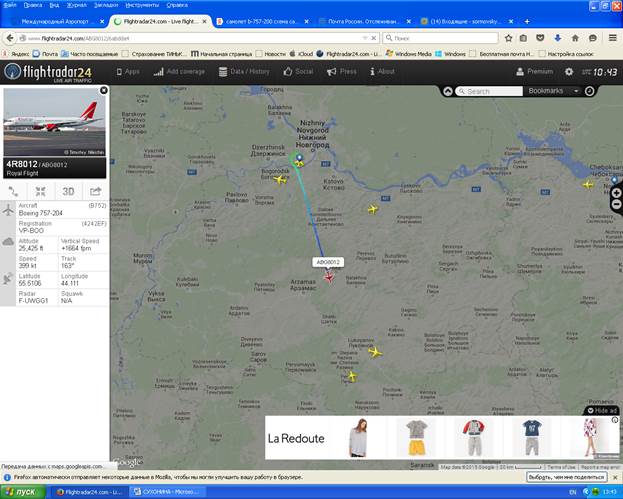Close the Flightradar24.com tab

205,21
